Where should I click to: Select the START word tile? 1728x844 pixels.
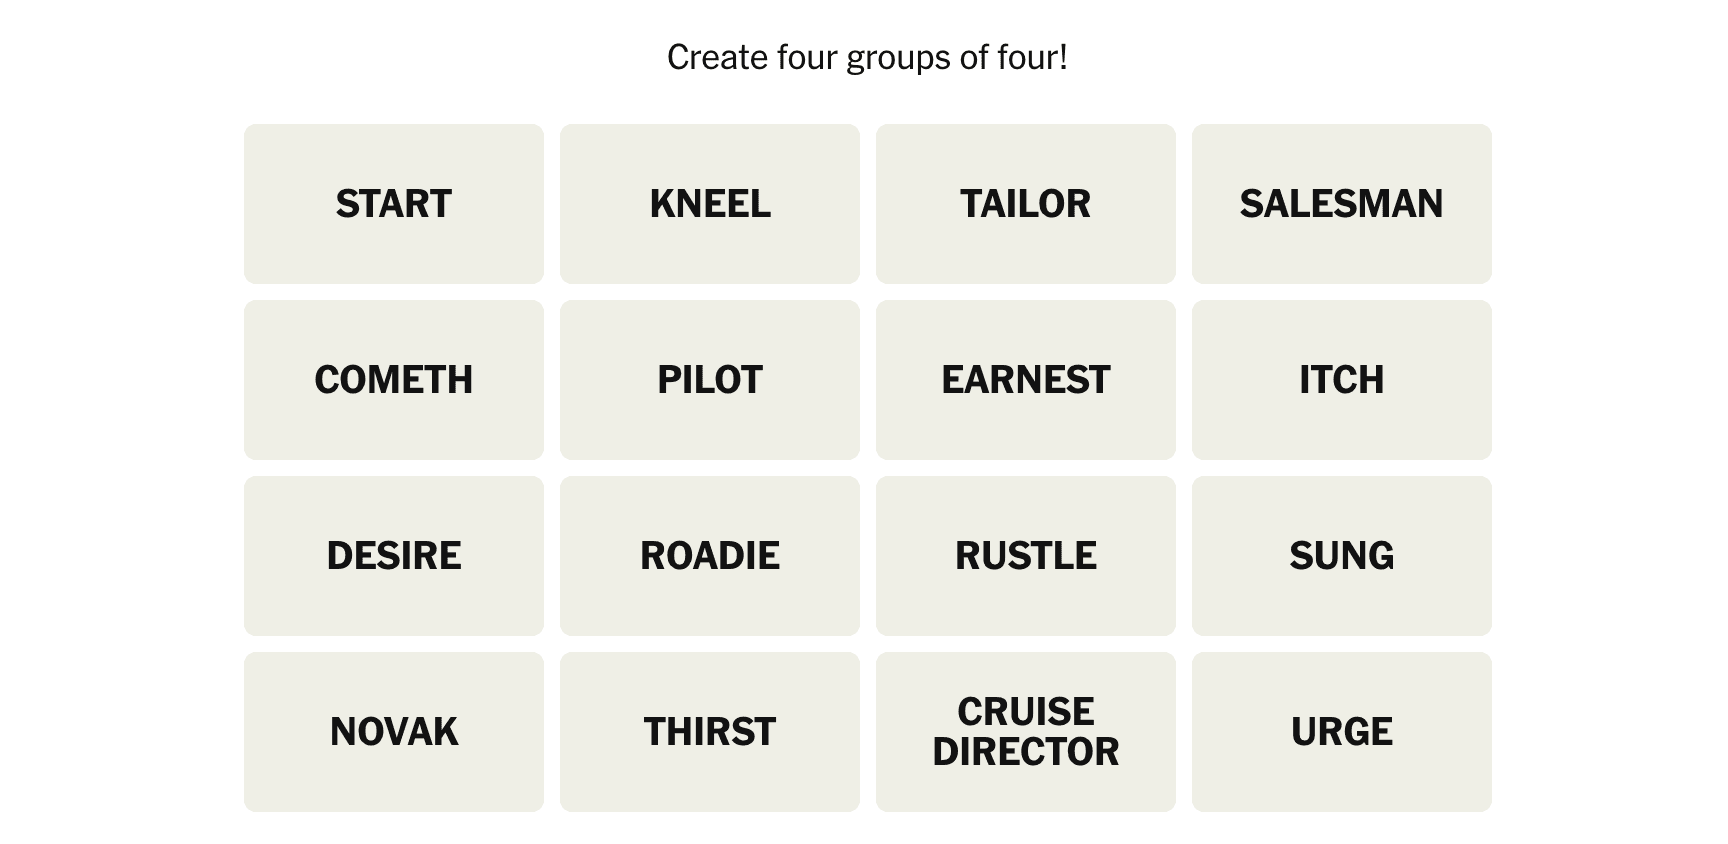[x=394, y=204]
